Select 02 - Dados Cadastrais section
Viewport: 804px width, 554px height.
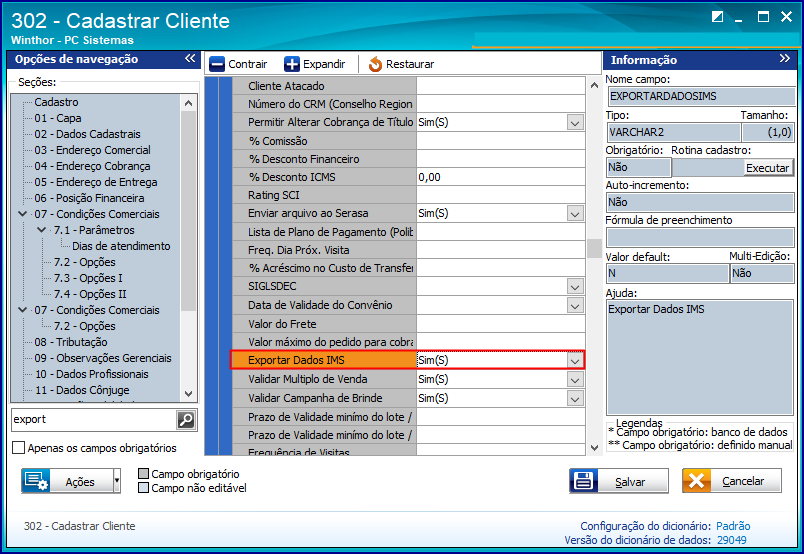tap(87, 134)
